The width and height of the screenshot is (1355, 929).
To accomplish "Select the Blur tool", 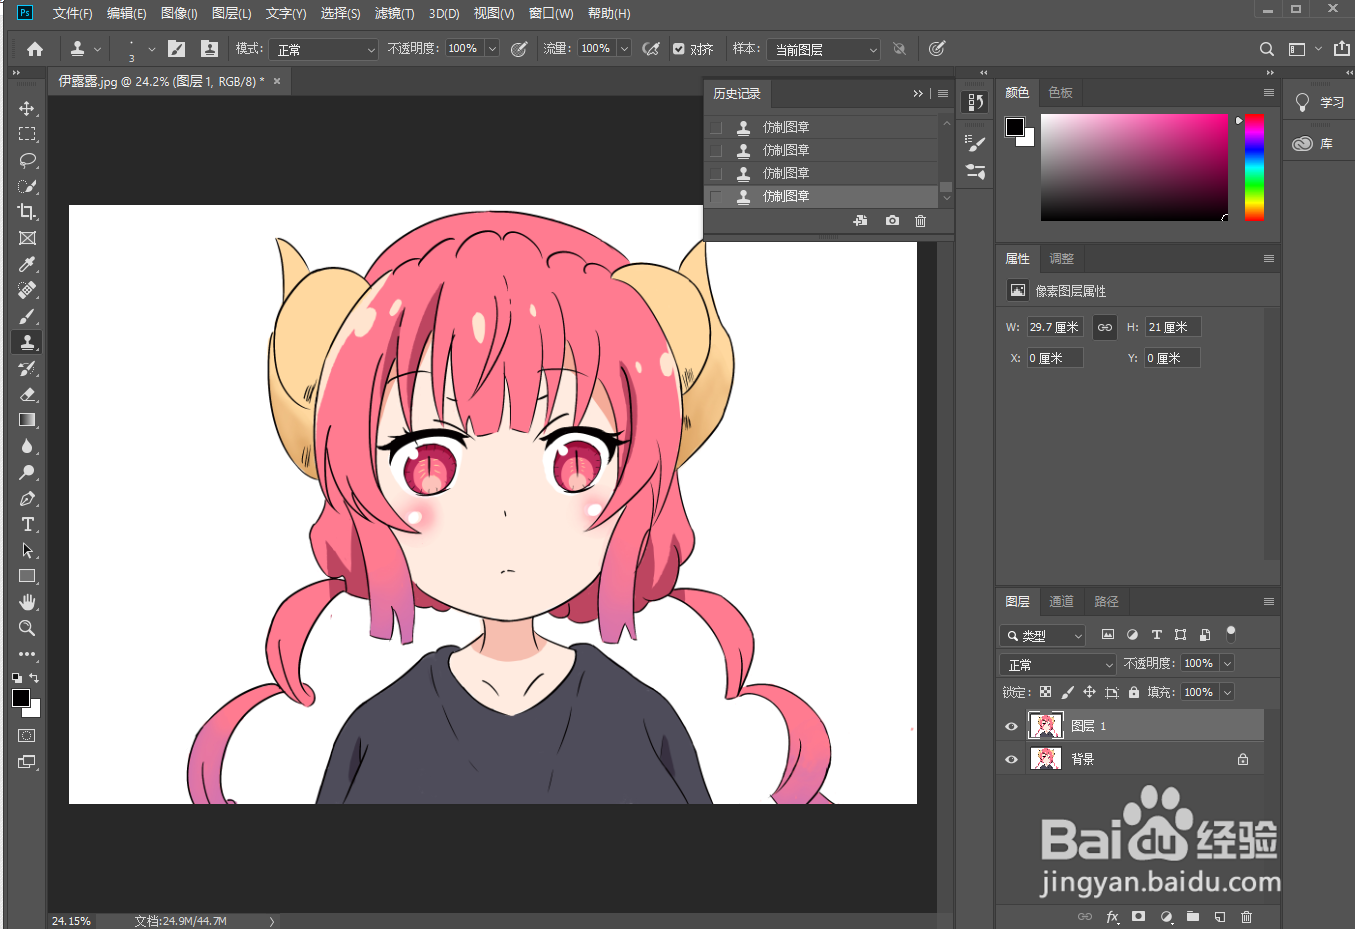I will tap(27, 446).
